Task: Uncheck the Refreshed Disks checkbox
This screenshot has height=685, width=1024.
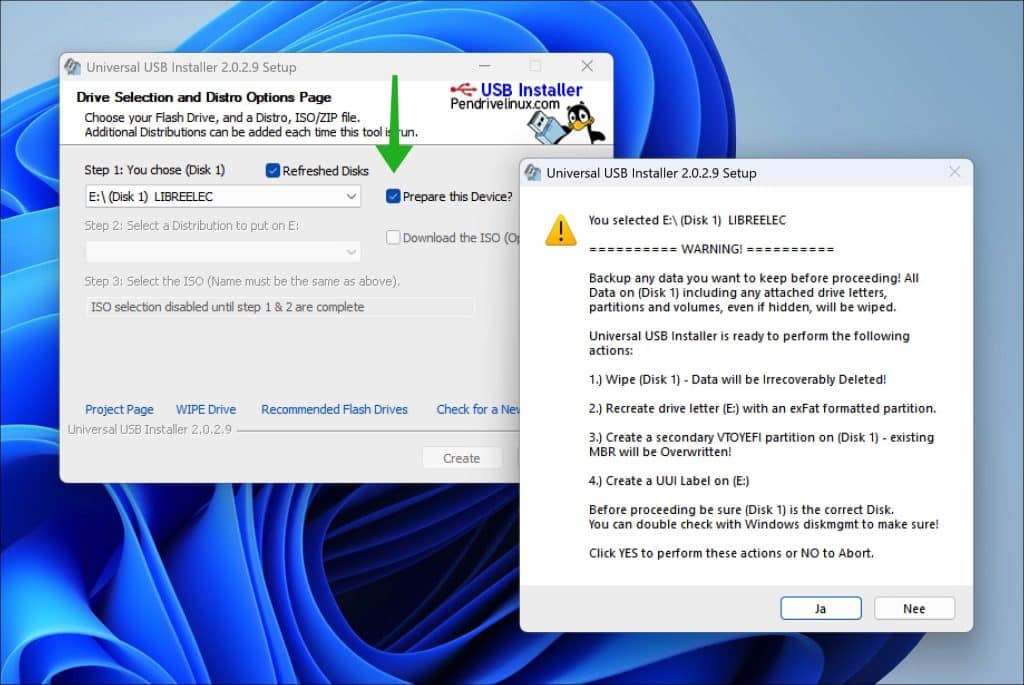Action: [x=273, y=170]
